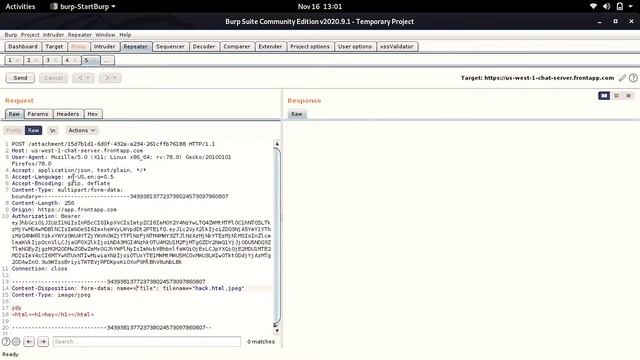Viewport: 640px width, 360px height.
Task: Open search help icon at bottom
Action: pyautogui.click(x=6, y=342)
